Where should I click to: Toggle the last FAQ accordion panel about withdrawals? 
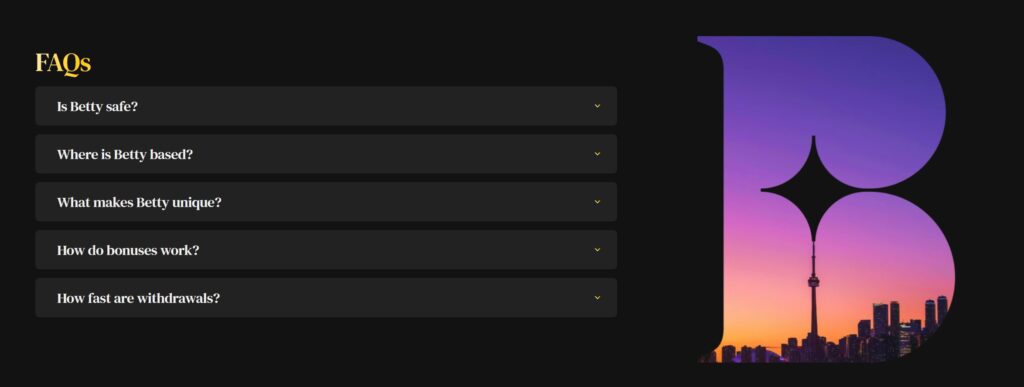pyautogui.click(x=326, y=298)
